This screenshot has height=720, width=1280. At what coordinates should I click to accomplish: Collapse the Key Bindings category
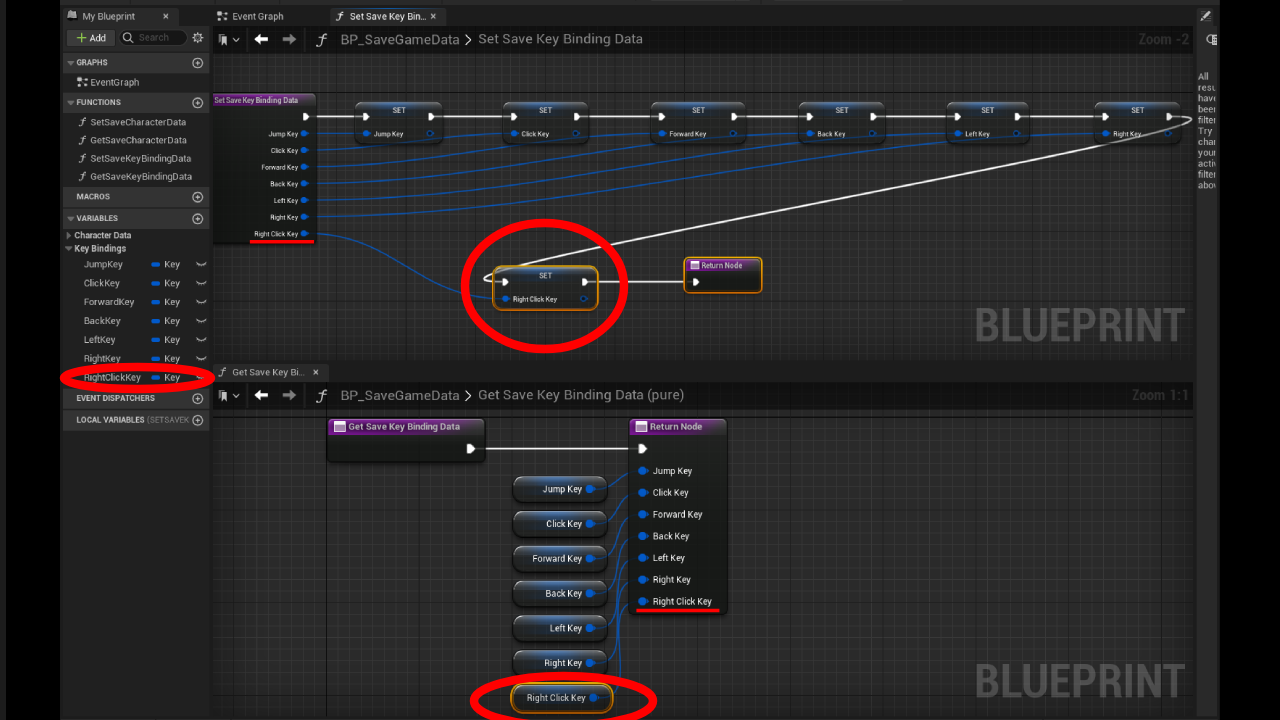click(69, 248)
